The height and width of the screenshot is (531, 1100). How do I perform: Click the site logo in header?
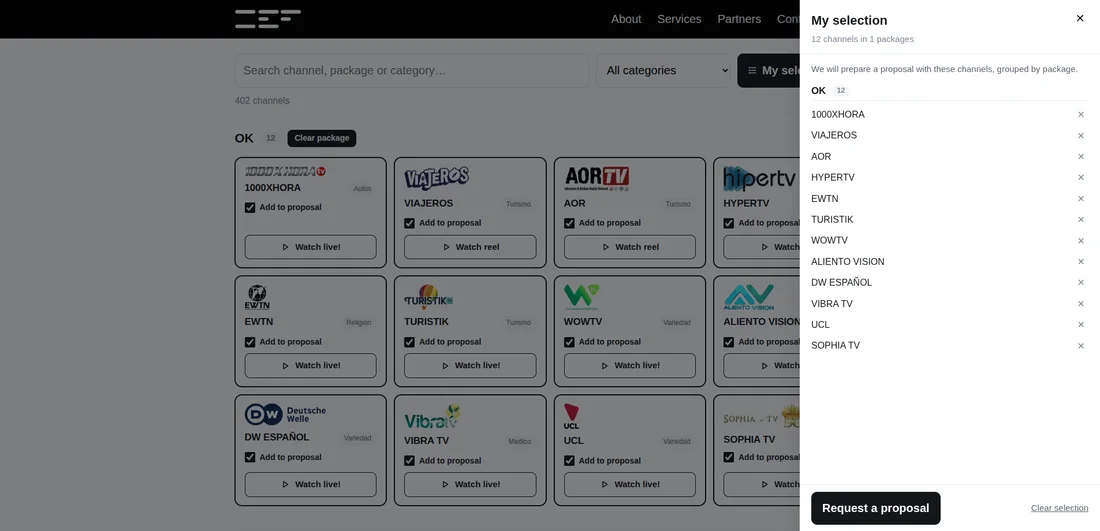[268, 19]
